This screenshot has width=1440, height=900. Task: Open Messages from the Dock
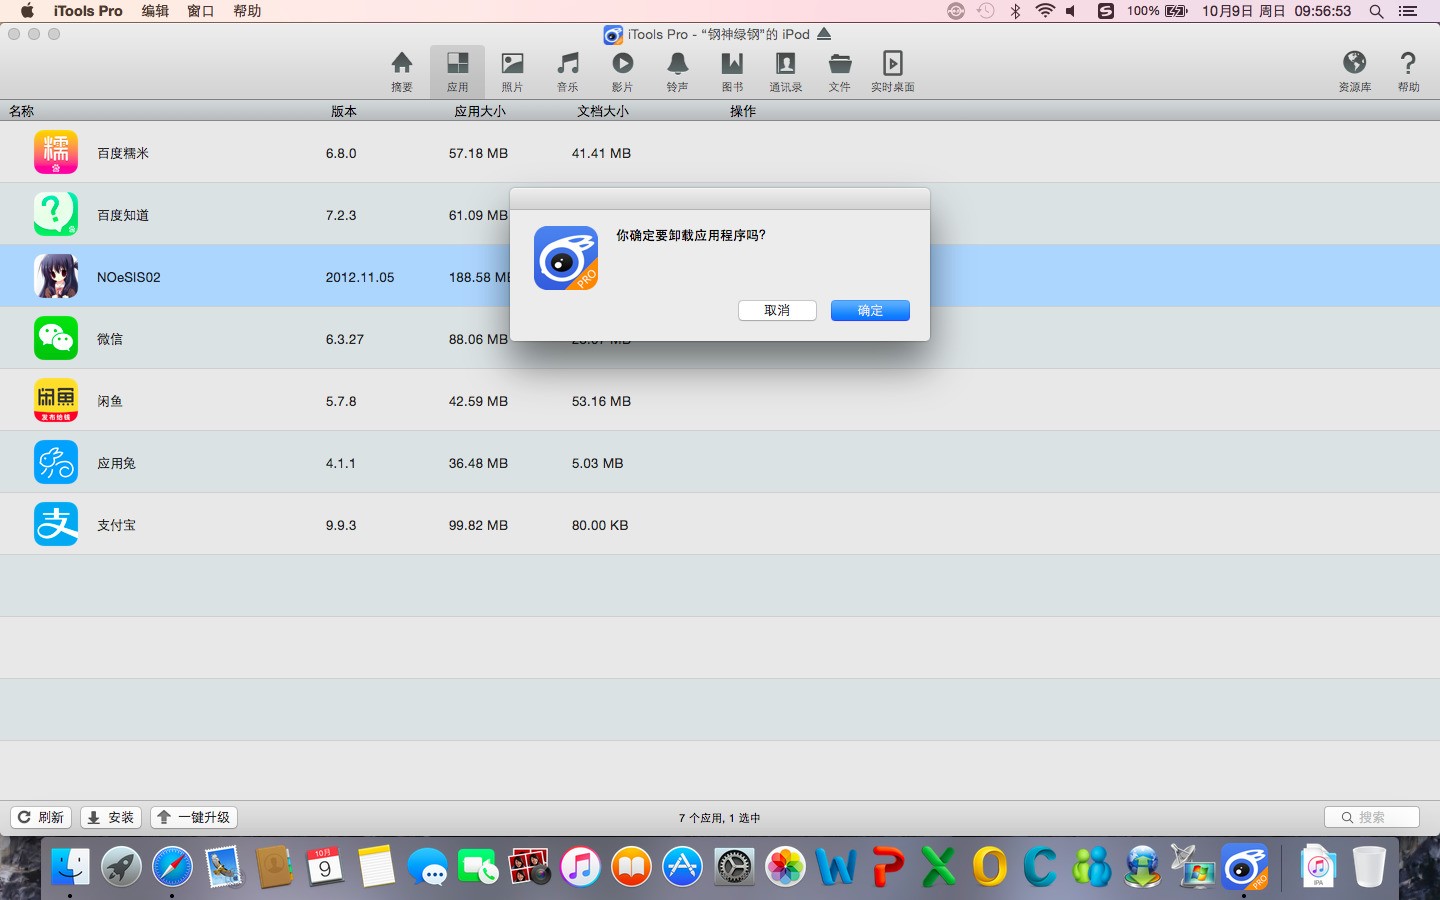(427, 866)
